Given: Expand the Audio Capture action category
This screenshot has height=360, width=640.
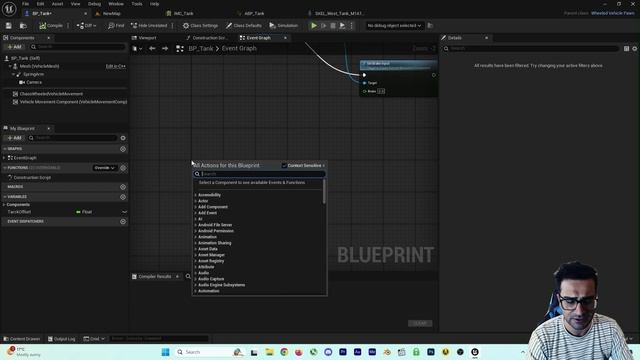Looking at the screenshot, I should coord(196,279).
